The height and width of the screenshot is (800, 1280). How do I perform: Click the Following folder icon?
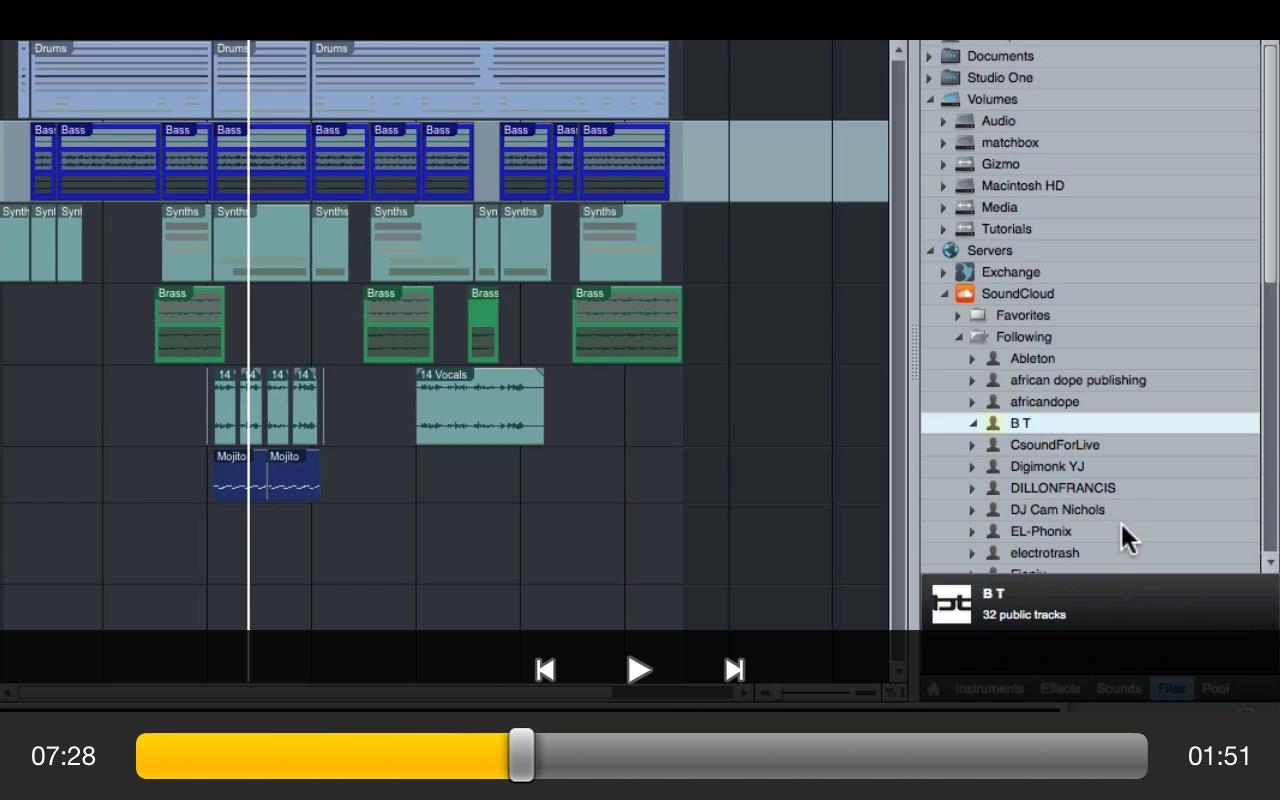tap(979, 337)
